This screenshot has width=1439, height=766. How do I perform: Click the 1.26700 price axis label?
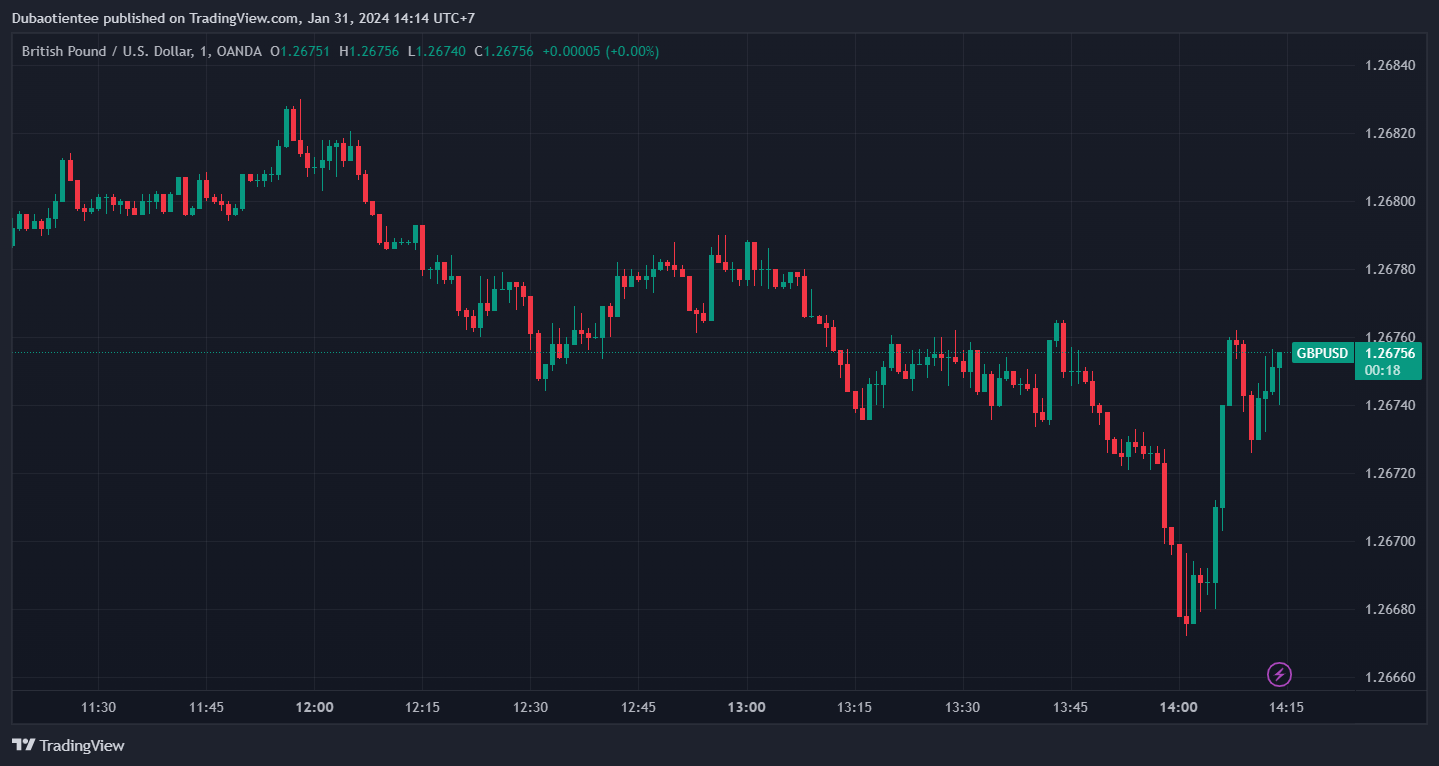[x=1391, y=541]
